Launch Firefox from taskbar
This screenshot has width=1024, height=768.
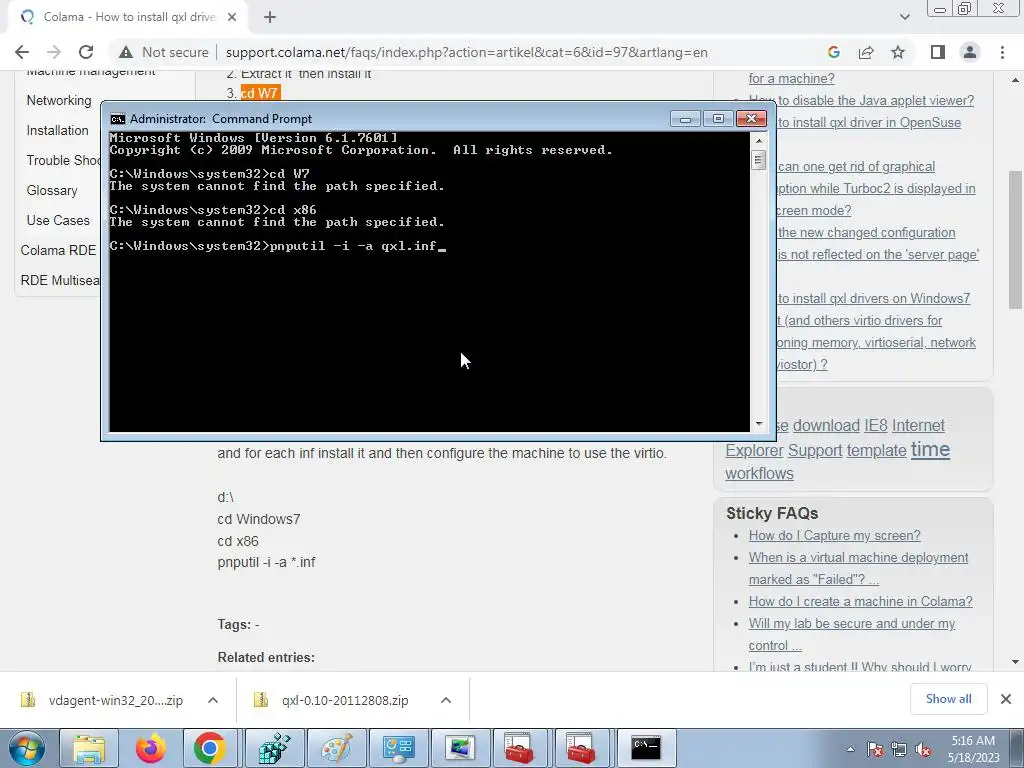pos(150,748)
